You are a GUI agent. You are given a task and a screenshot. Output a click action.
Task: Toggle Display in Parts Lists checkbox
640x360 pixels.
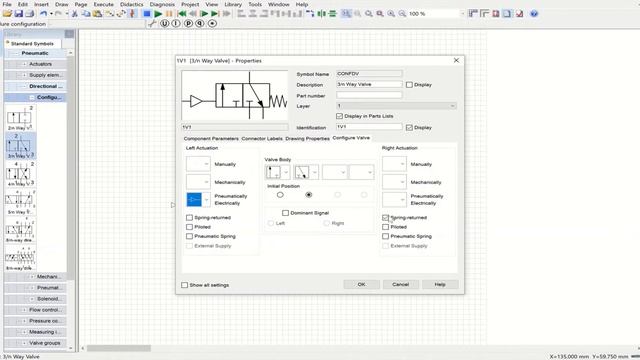(x=339, y=116)
